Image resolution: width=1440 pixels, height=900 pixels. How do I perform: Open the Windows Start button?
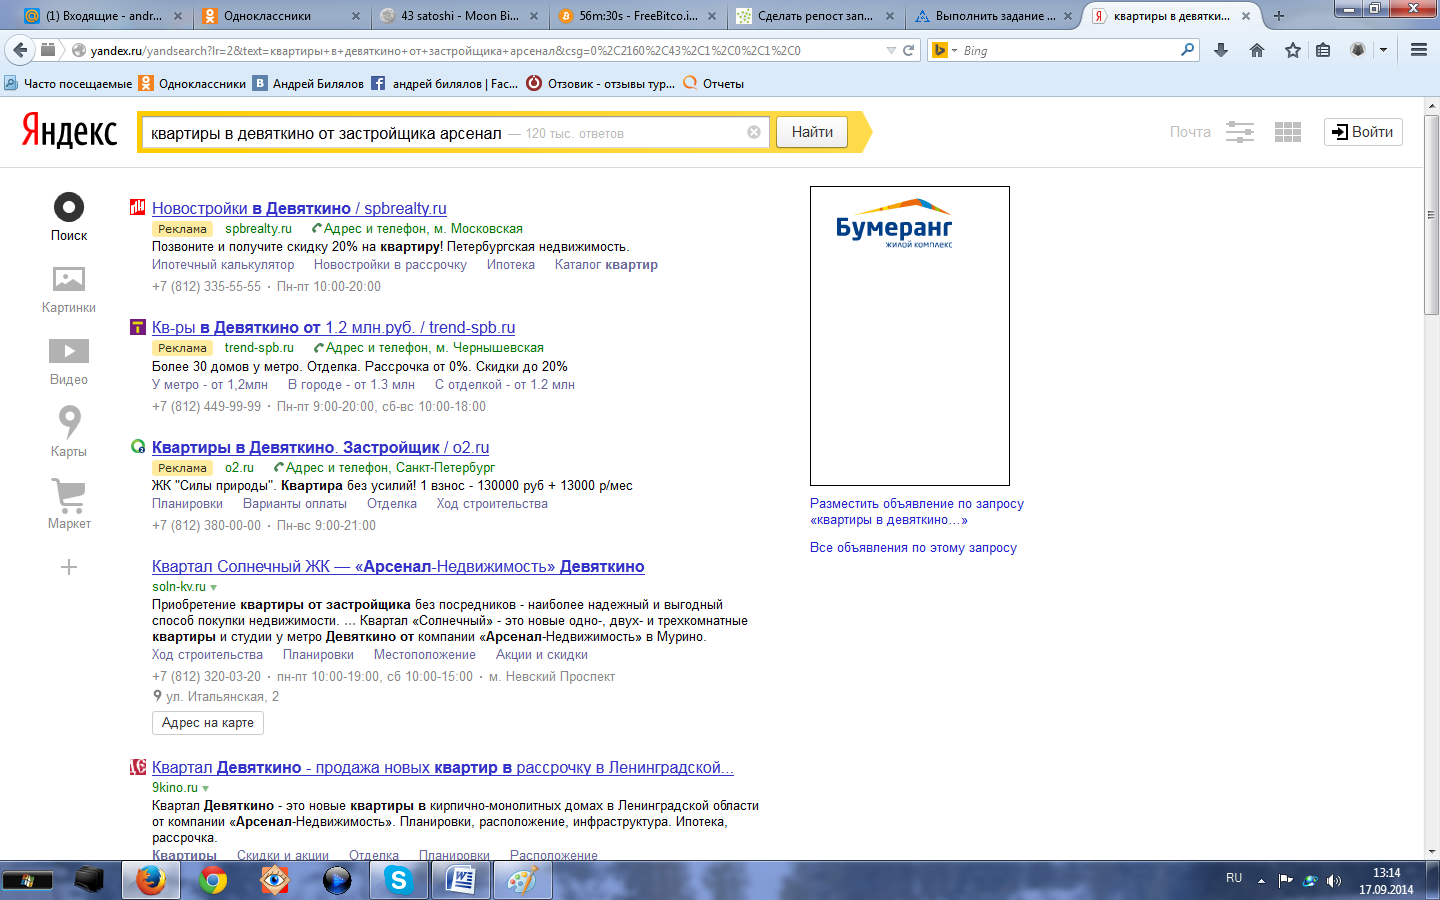click(x=27, y=880)
